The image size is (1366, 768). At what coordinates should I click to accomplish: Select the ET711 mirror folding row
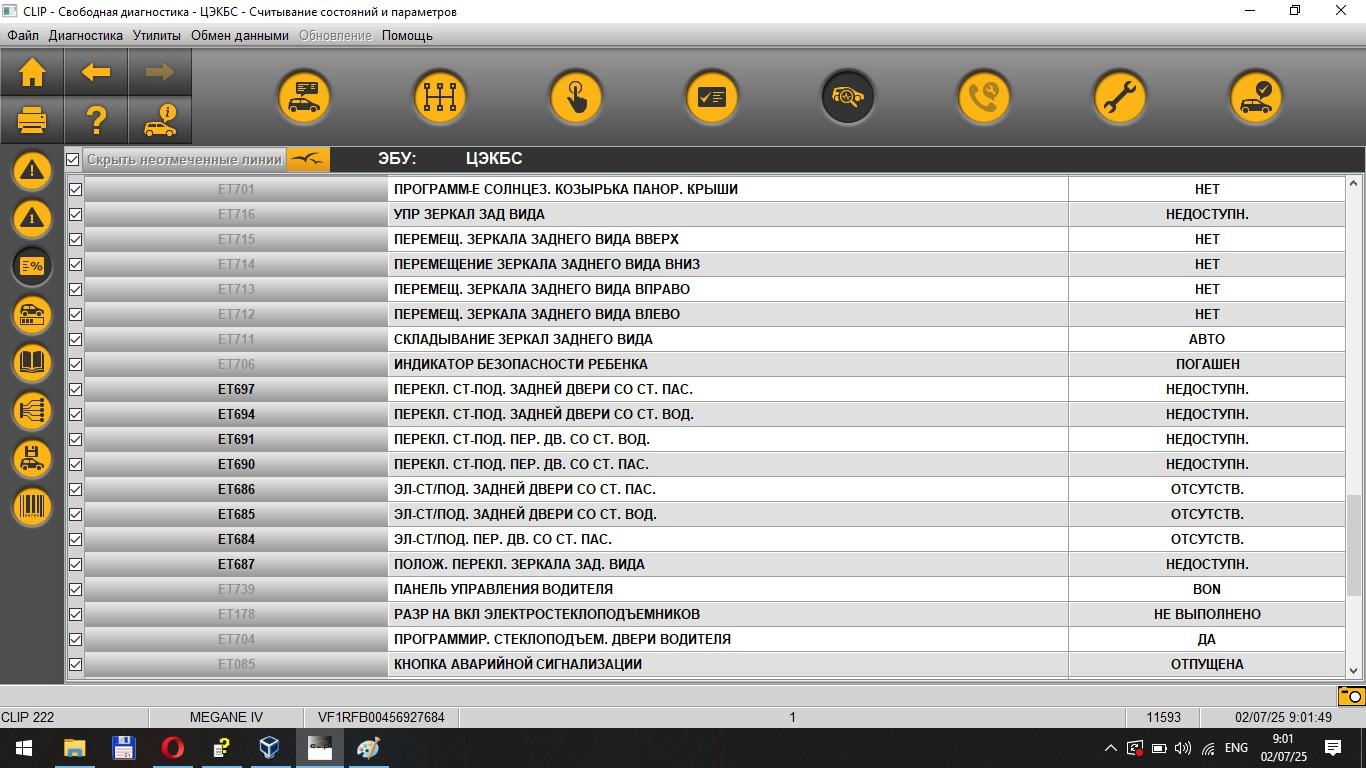pos(706,339)
